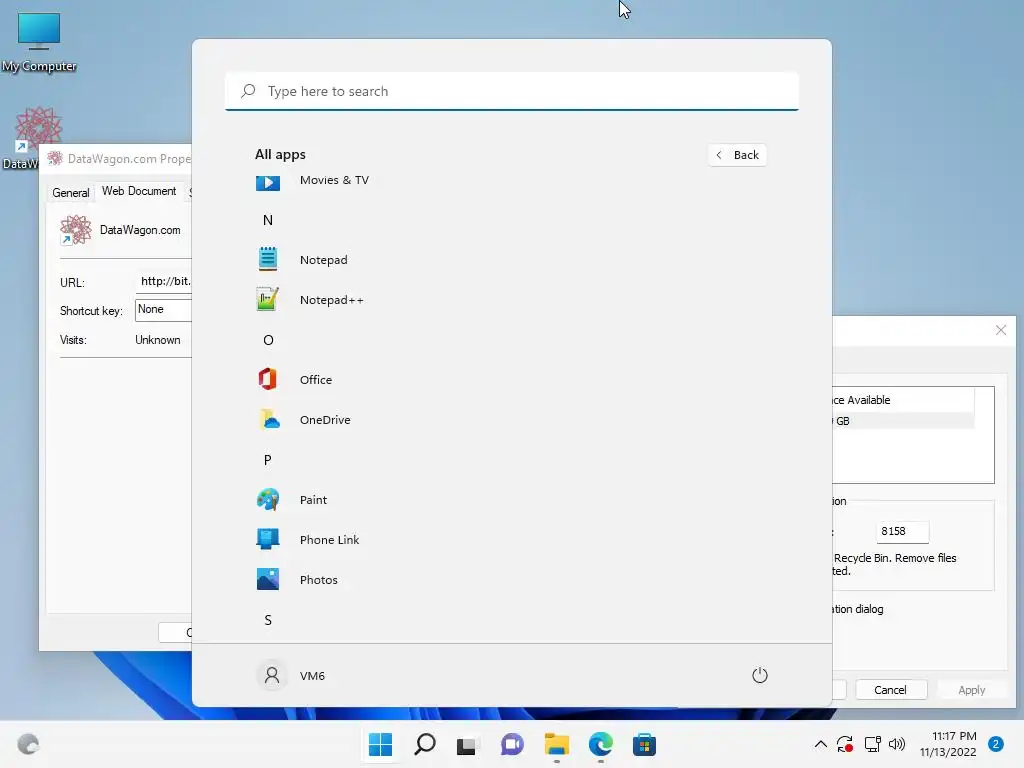
Task: Click the Notepad++ label text
Action: 332,300
